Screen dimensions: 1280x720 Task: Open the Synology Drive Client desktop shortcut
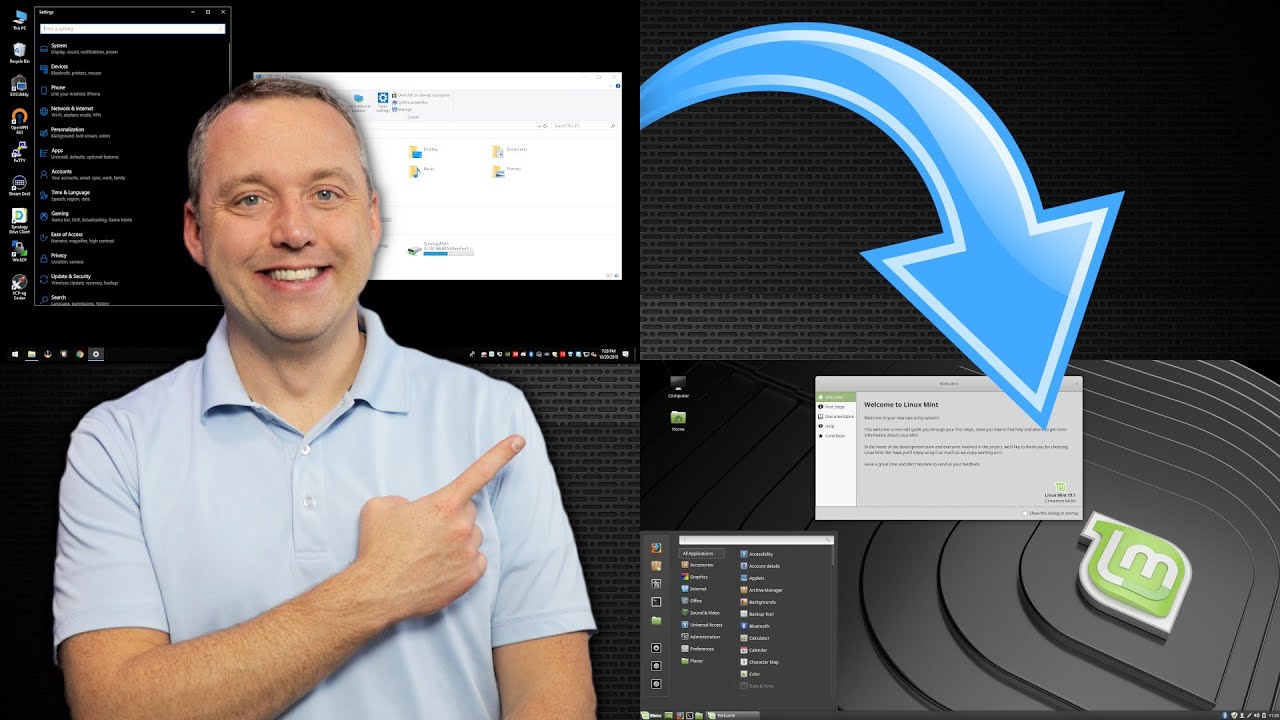pyautogui.click(x=19, y=221)
